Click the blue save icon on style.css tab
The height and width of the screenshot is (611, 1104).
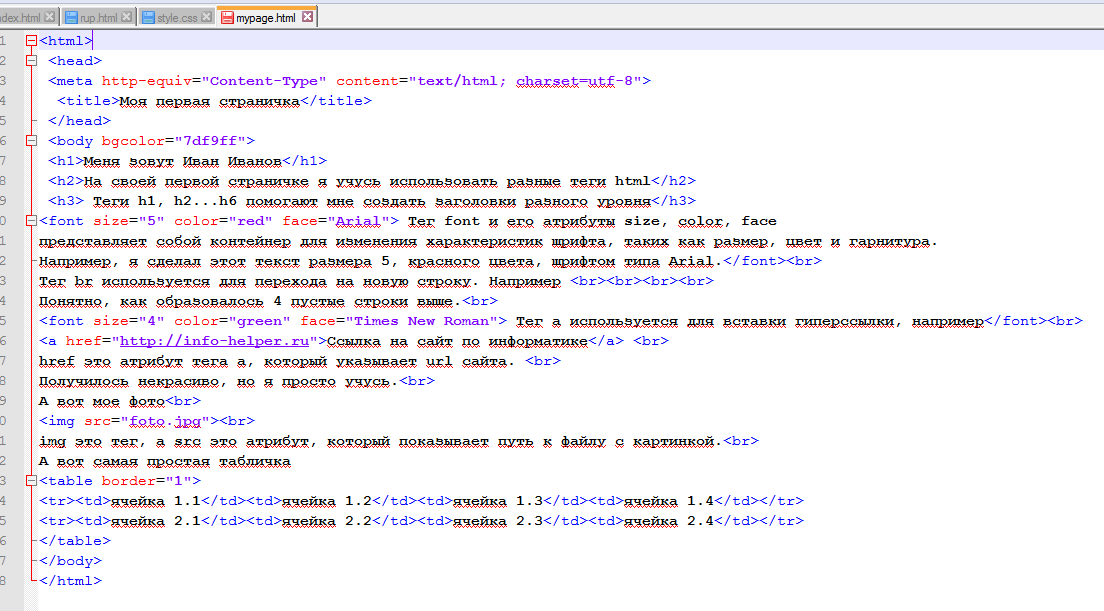pyautogui.click(x=149, y=18)
